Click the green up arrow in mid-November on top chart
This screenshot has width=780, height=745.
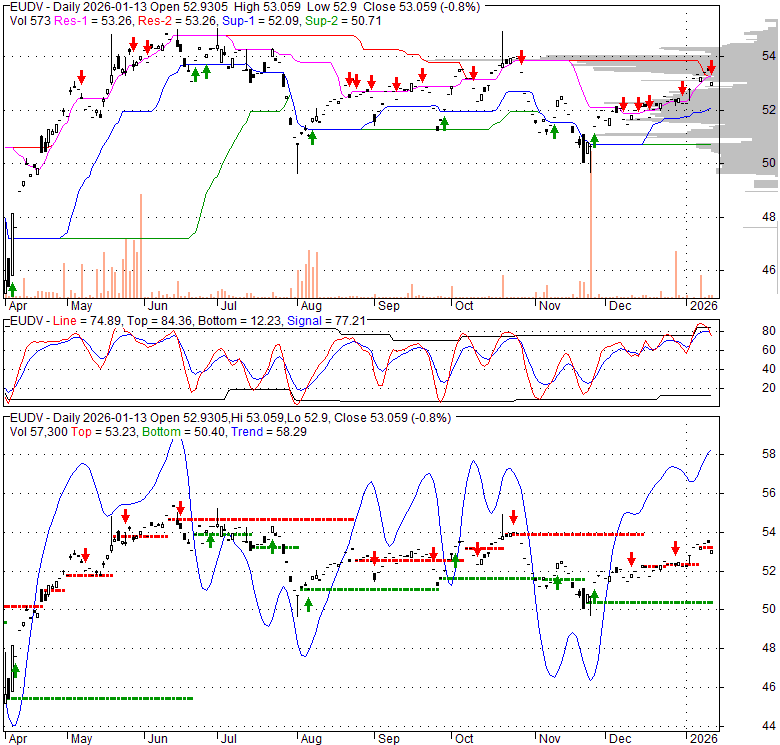[x=595, y=140]
